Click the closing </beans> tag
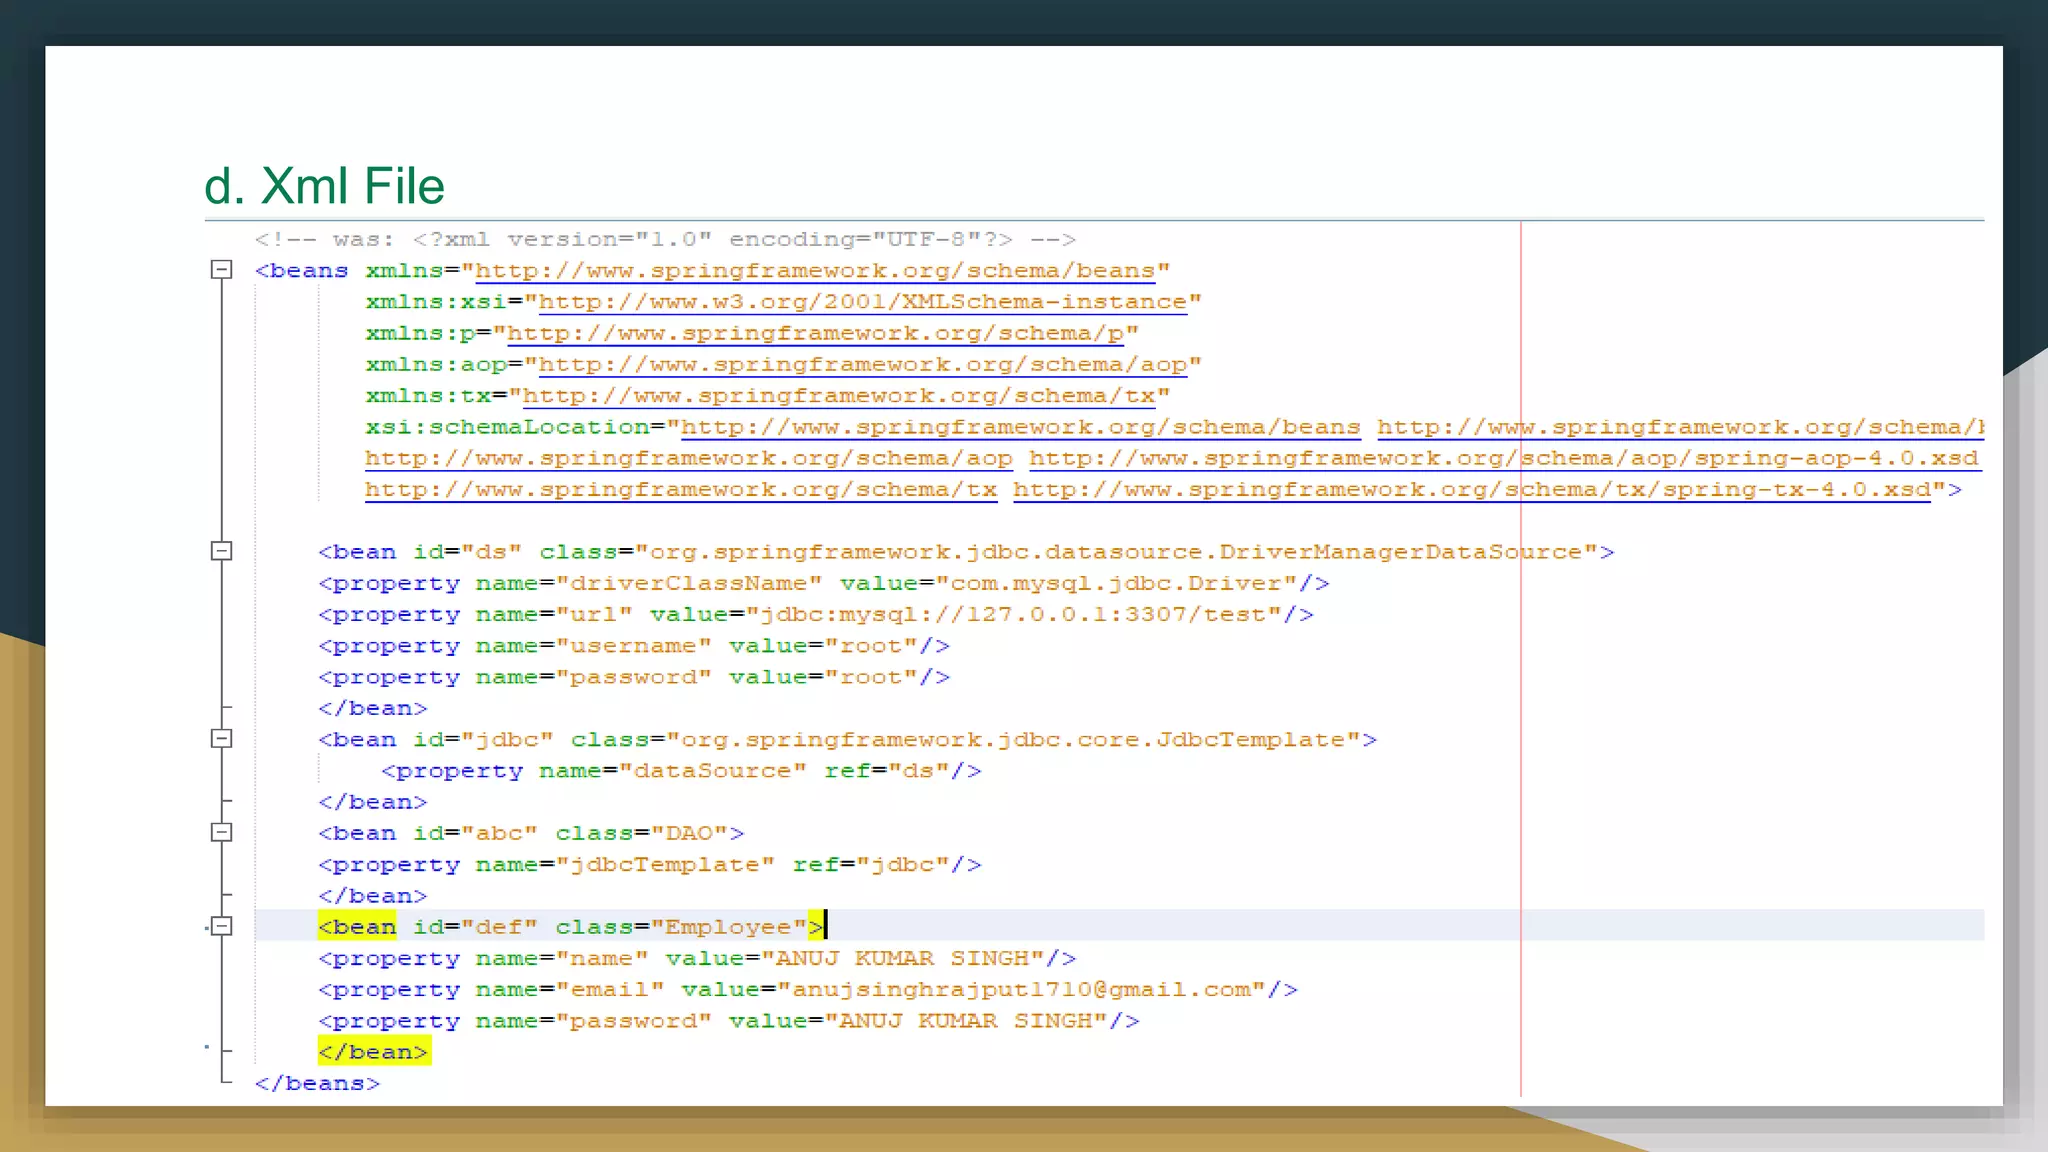The width and height of the screenshot is (2048, 1152). 317,1083
